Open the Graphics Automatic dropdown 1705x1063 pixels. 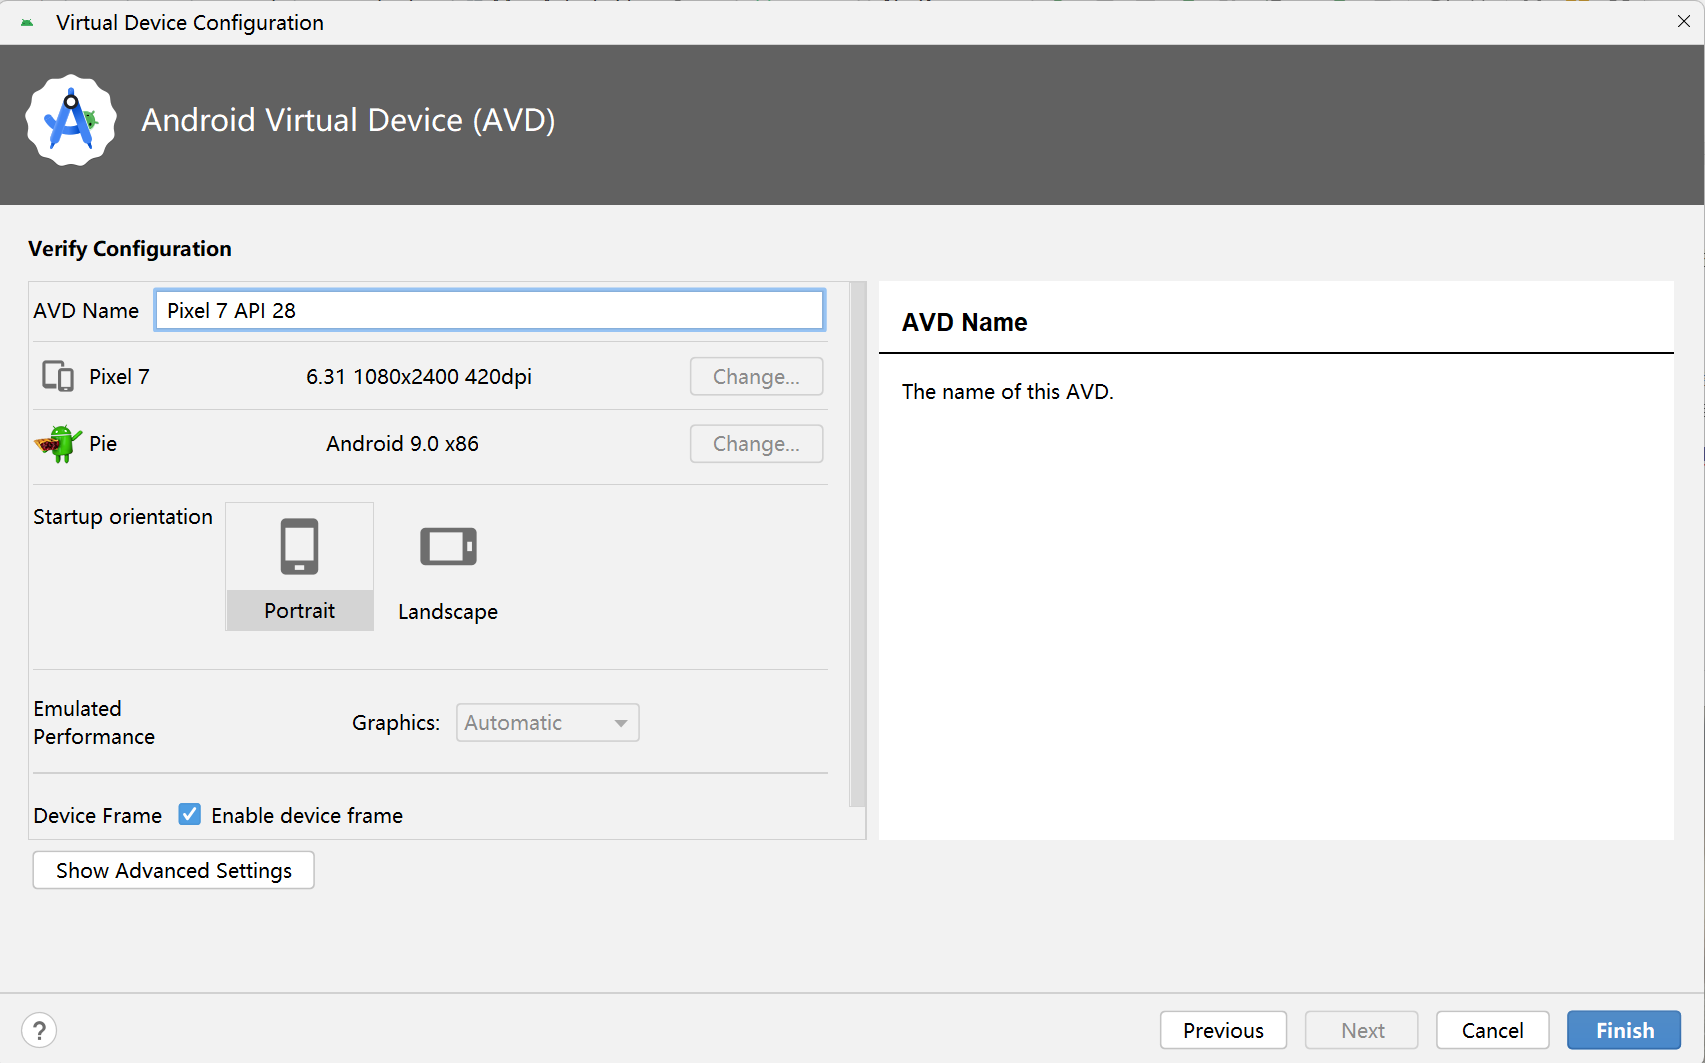pyautogui.click(x=547, y=722)
